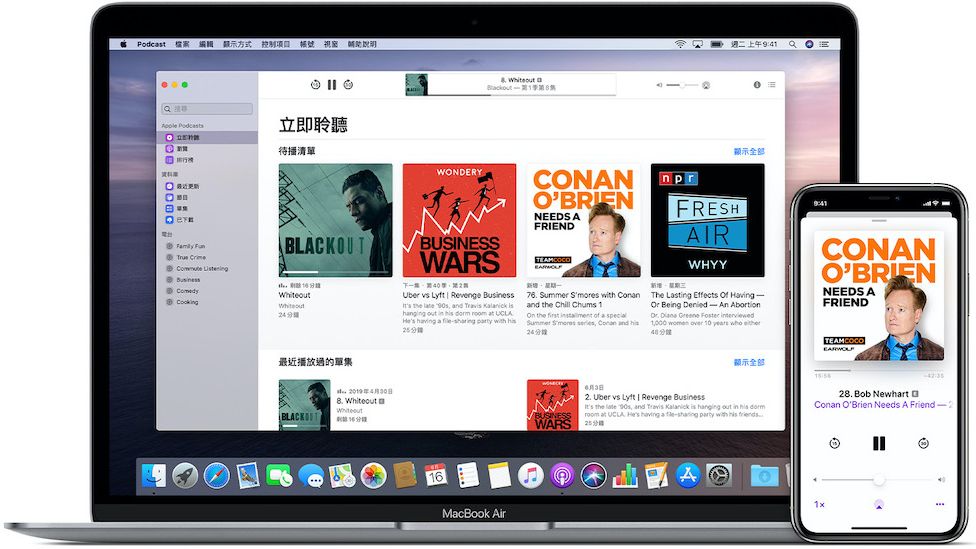Click the info icon in Podcasts toolbar
The width and height of the screenshot is (976, 549).
tap(757, 85)
